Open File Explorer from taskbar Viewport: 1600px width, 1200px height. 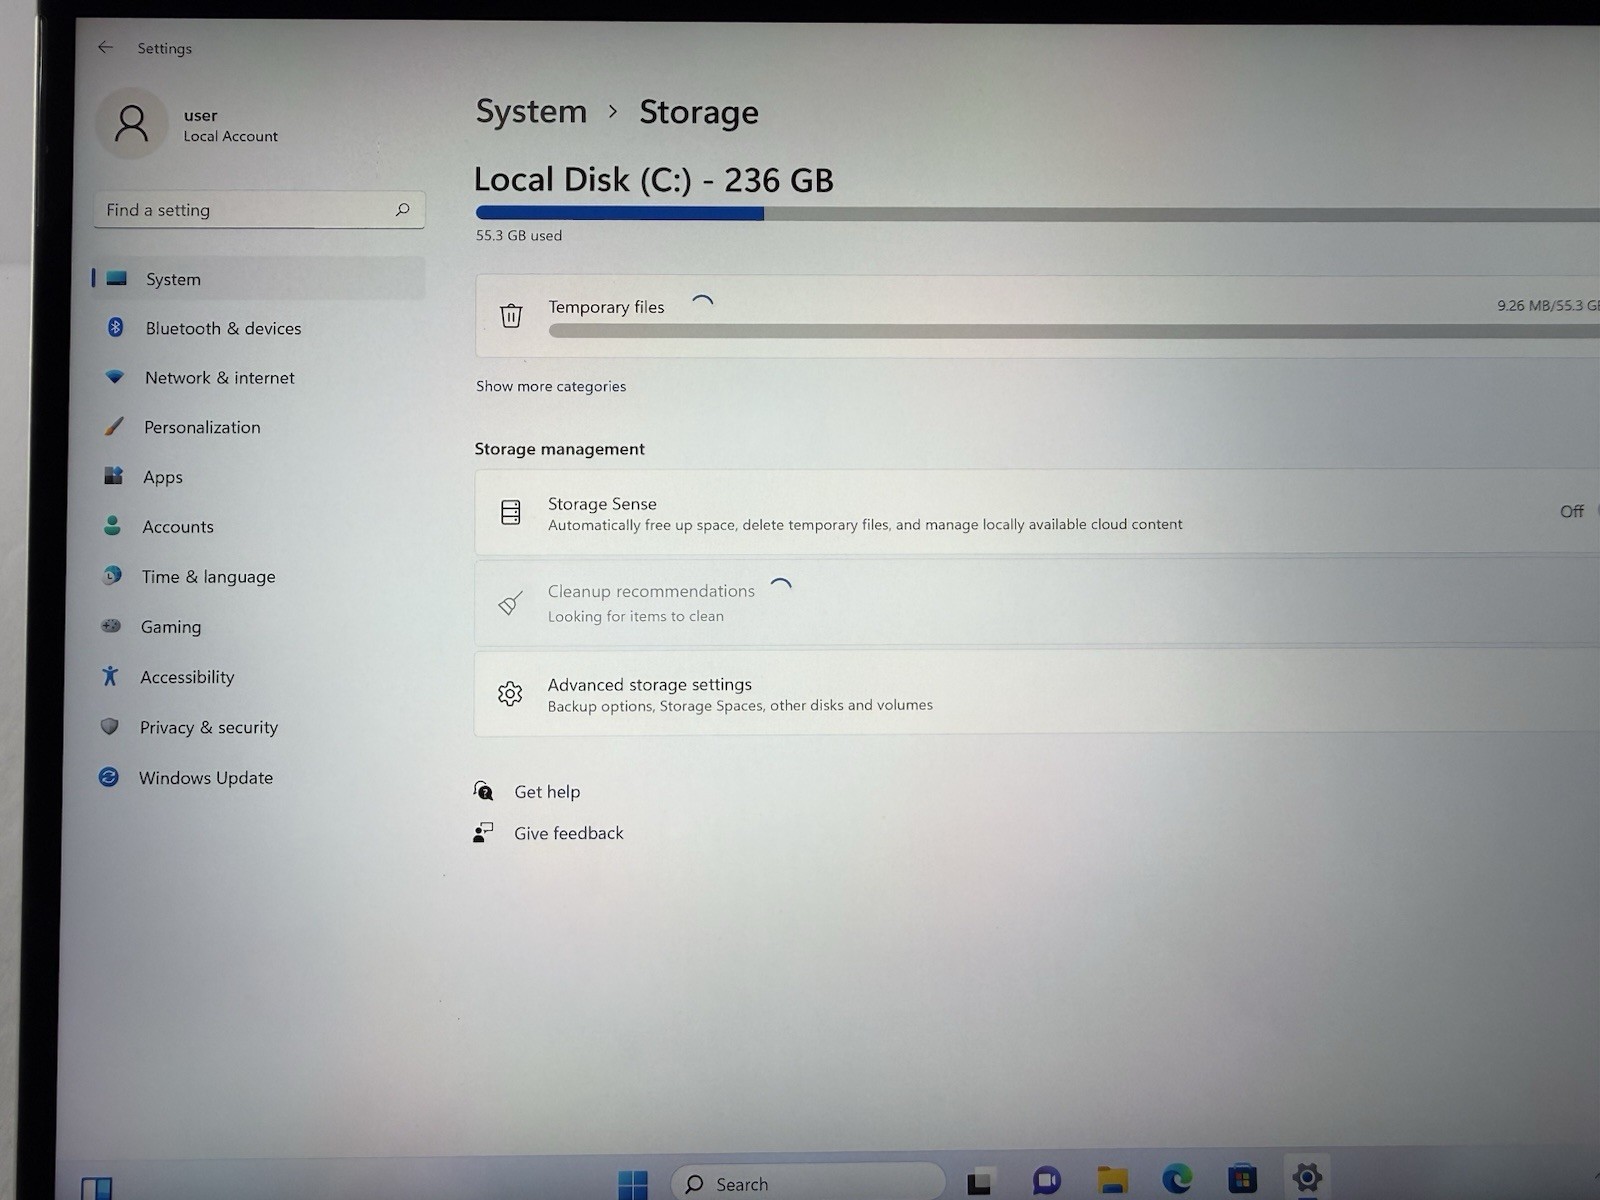(1112, 1180)
